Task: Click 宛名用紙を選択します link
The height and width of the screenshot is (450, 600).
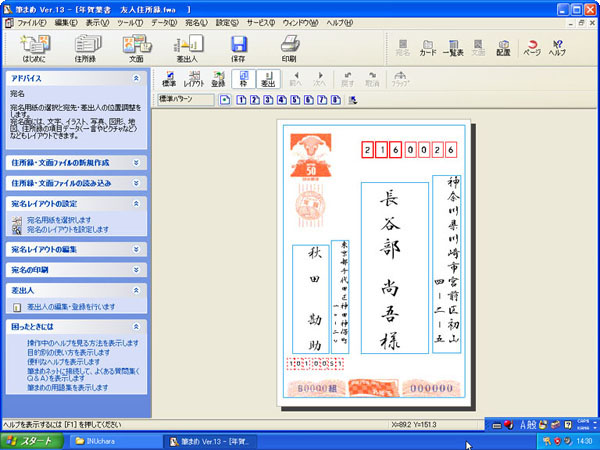Action: (58, 219)
